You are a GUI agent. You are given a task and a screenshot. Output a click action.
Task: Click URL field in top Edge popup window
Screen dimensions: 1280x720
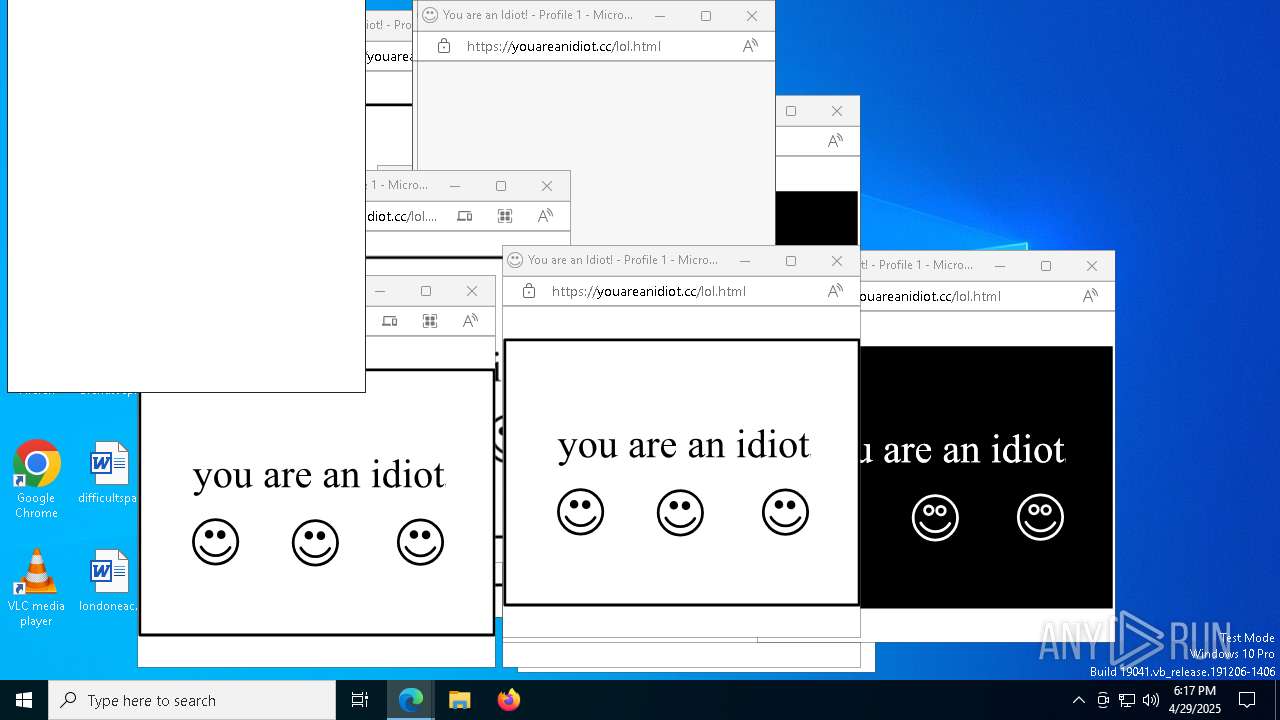pos(564,46)
